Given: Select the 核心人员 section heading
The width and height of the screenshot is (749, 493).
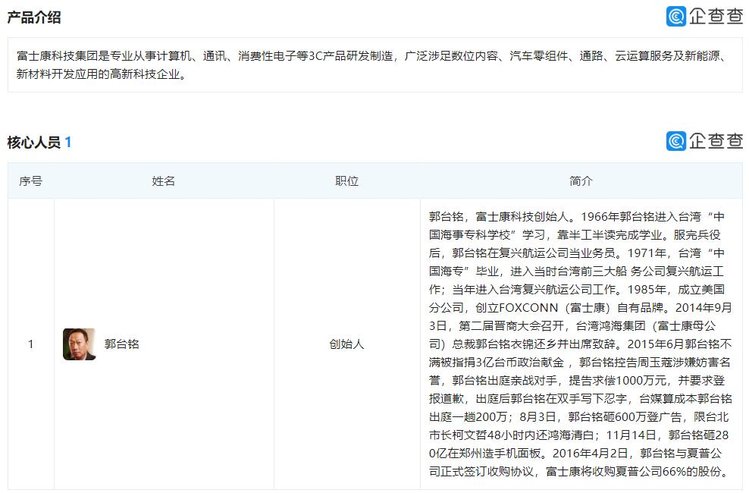Looking at the screenshot, I should tap(34, 142).
